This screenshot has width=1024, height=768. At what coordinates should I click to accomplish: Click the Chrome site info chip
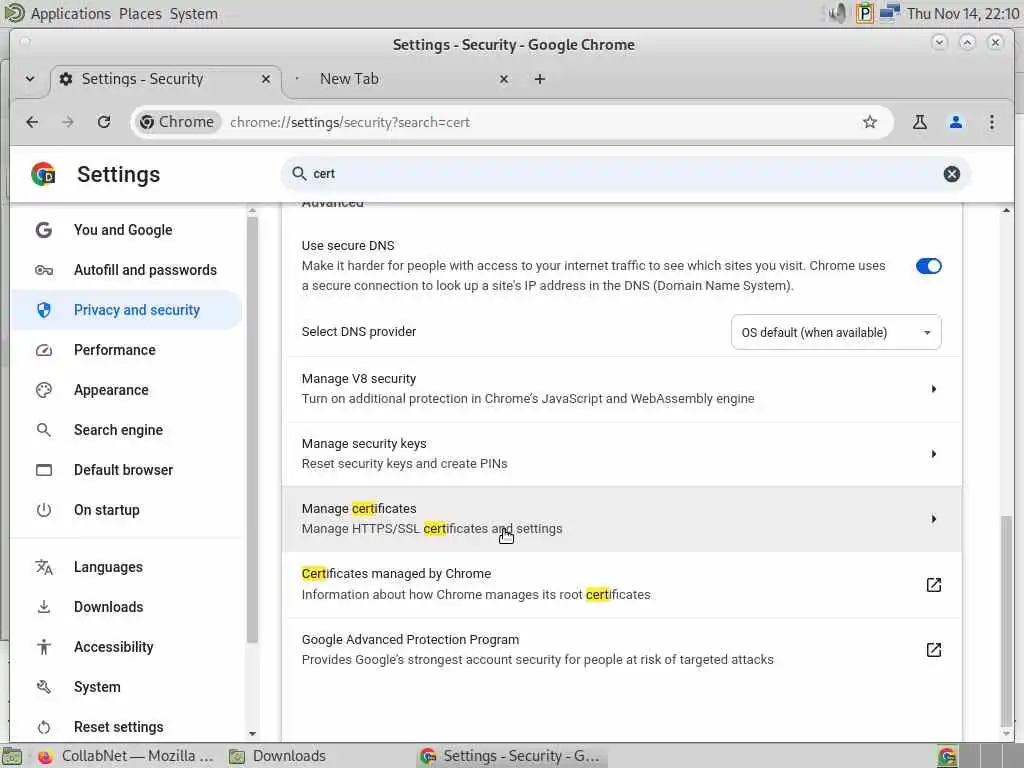177,122
